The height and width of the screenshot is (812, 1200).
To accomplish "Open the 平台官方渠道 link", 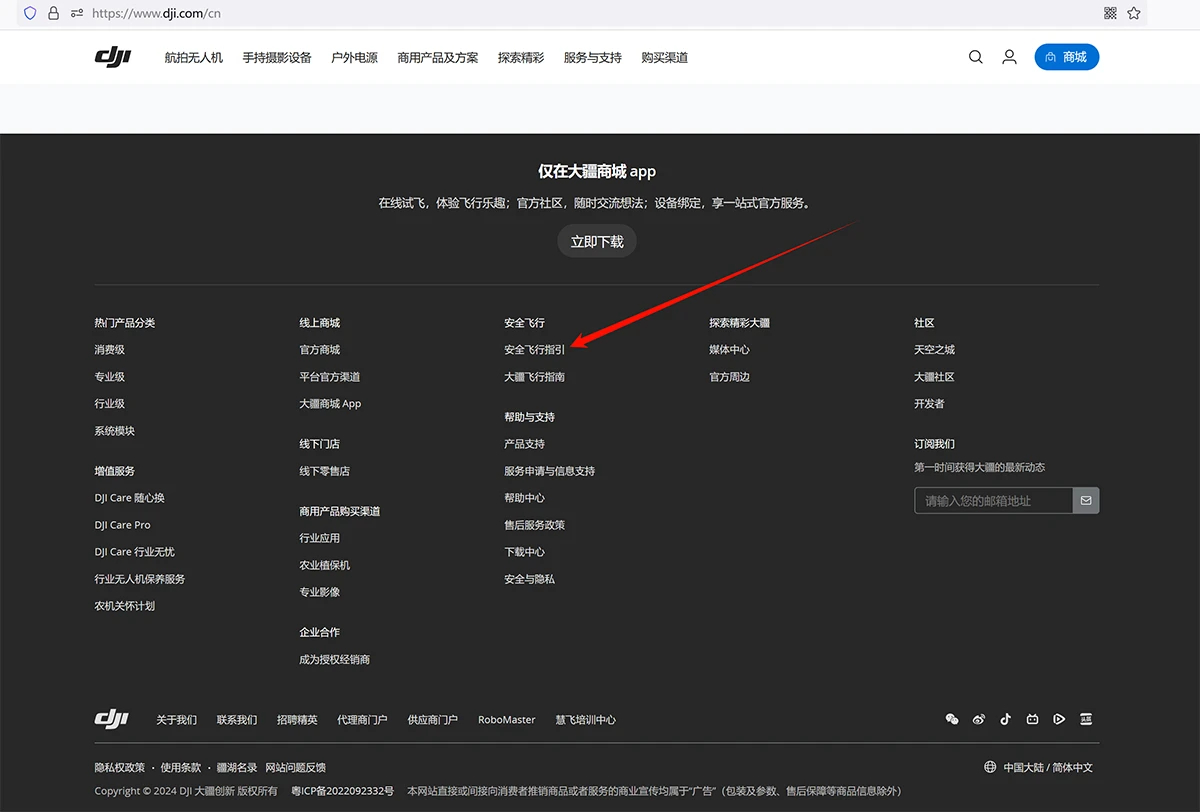I will [x=330, y=377].
